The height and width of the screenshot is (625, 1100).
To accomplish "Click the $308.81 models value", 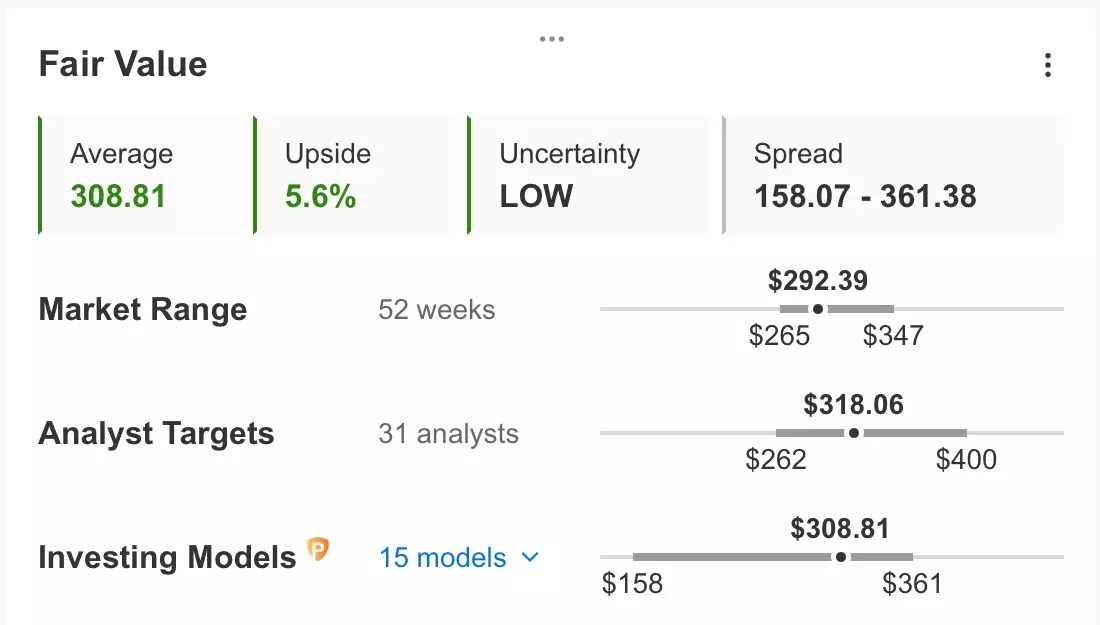I will pos(840,529).
